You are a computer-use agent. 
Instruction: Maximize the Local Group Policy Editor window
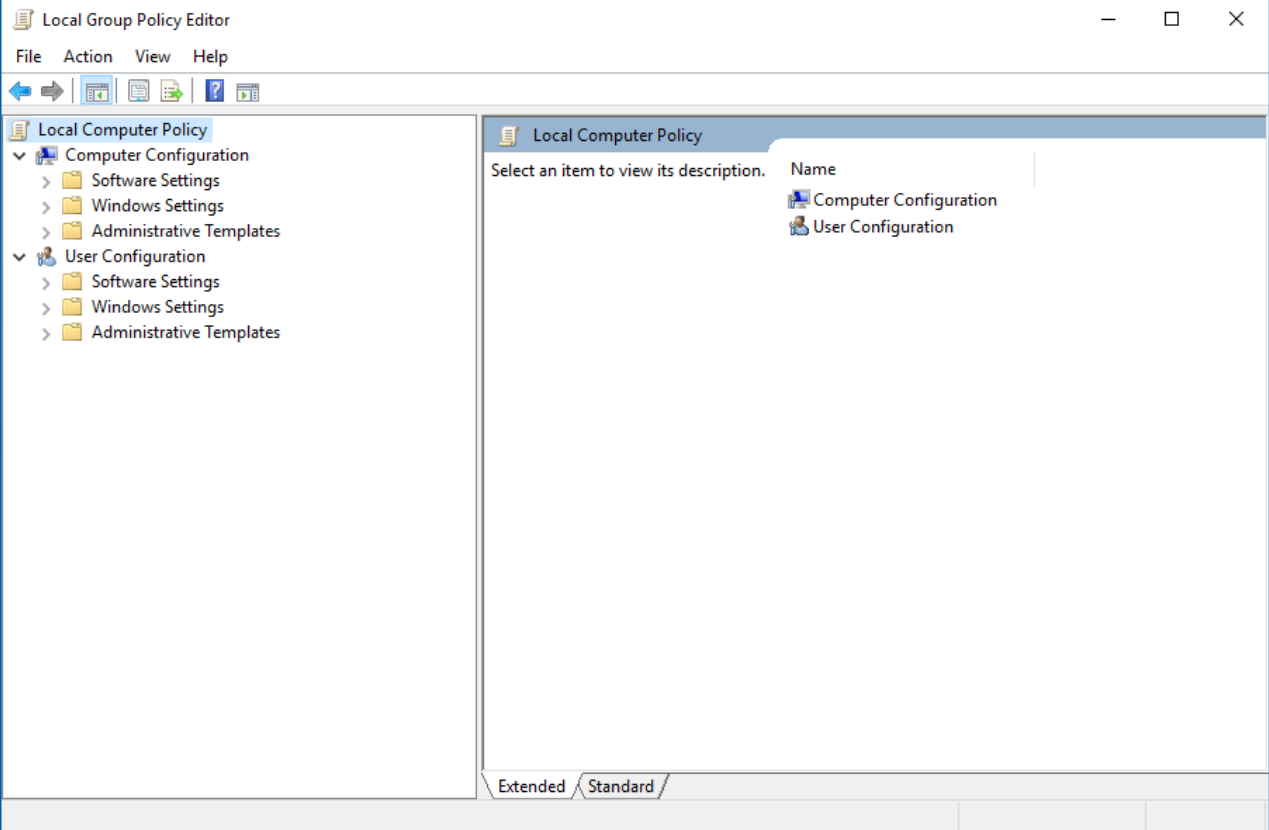point(1172,19)
